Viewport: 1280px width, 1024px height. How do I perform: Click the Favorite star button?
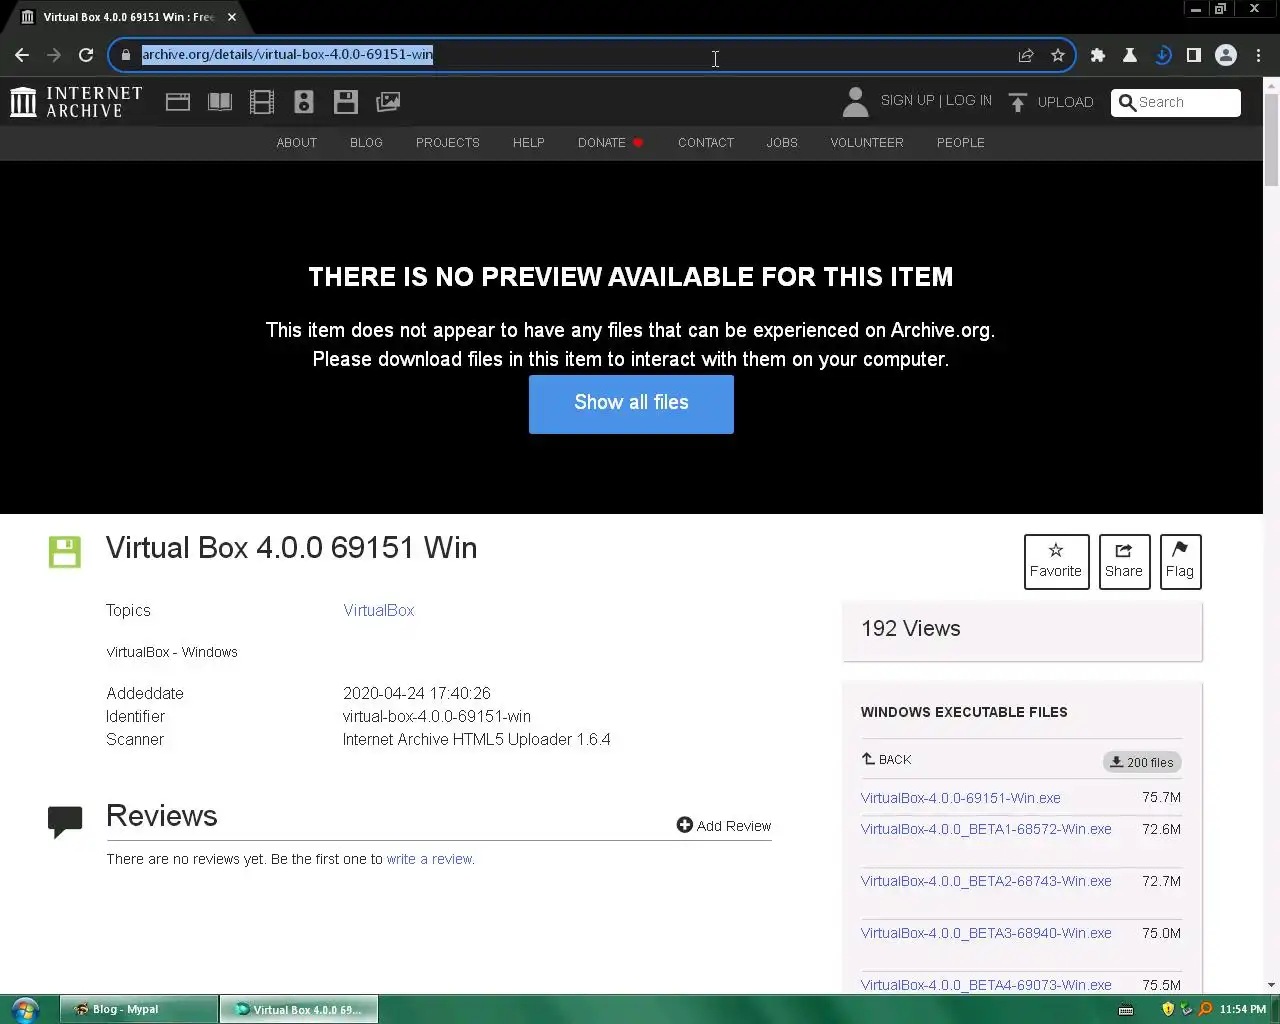1056,561
